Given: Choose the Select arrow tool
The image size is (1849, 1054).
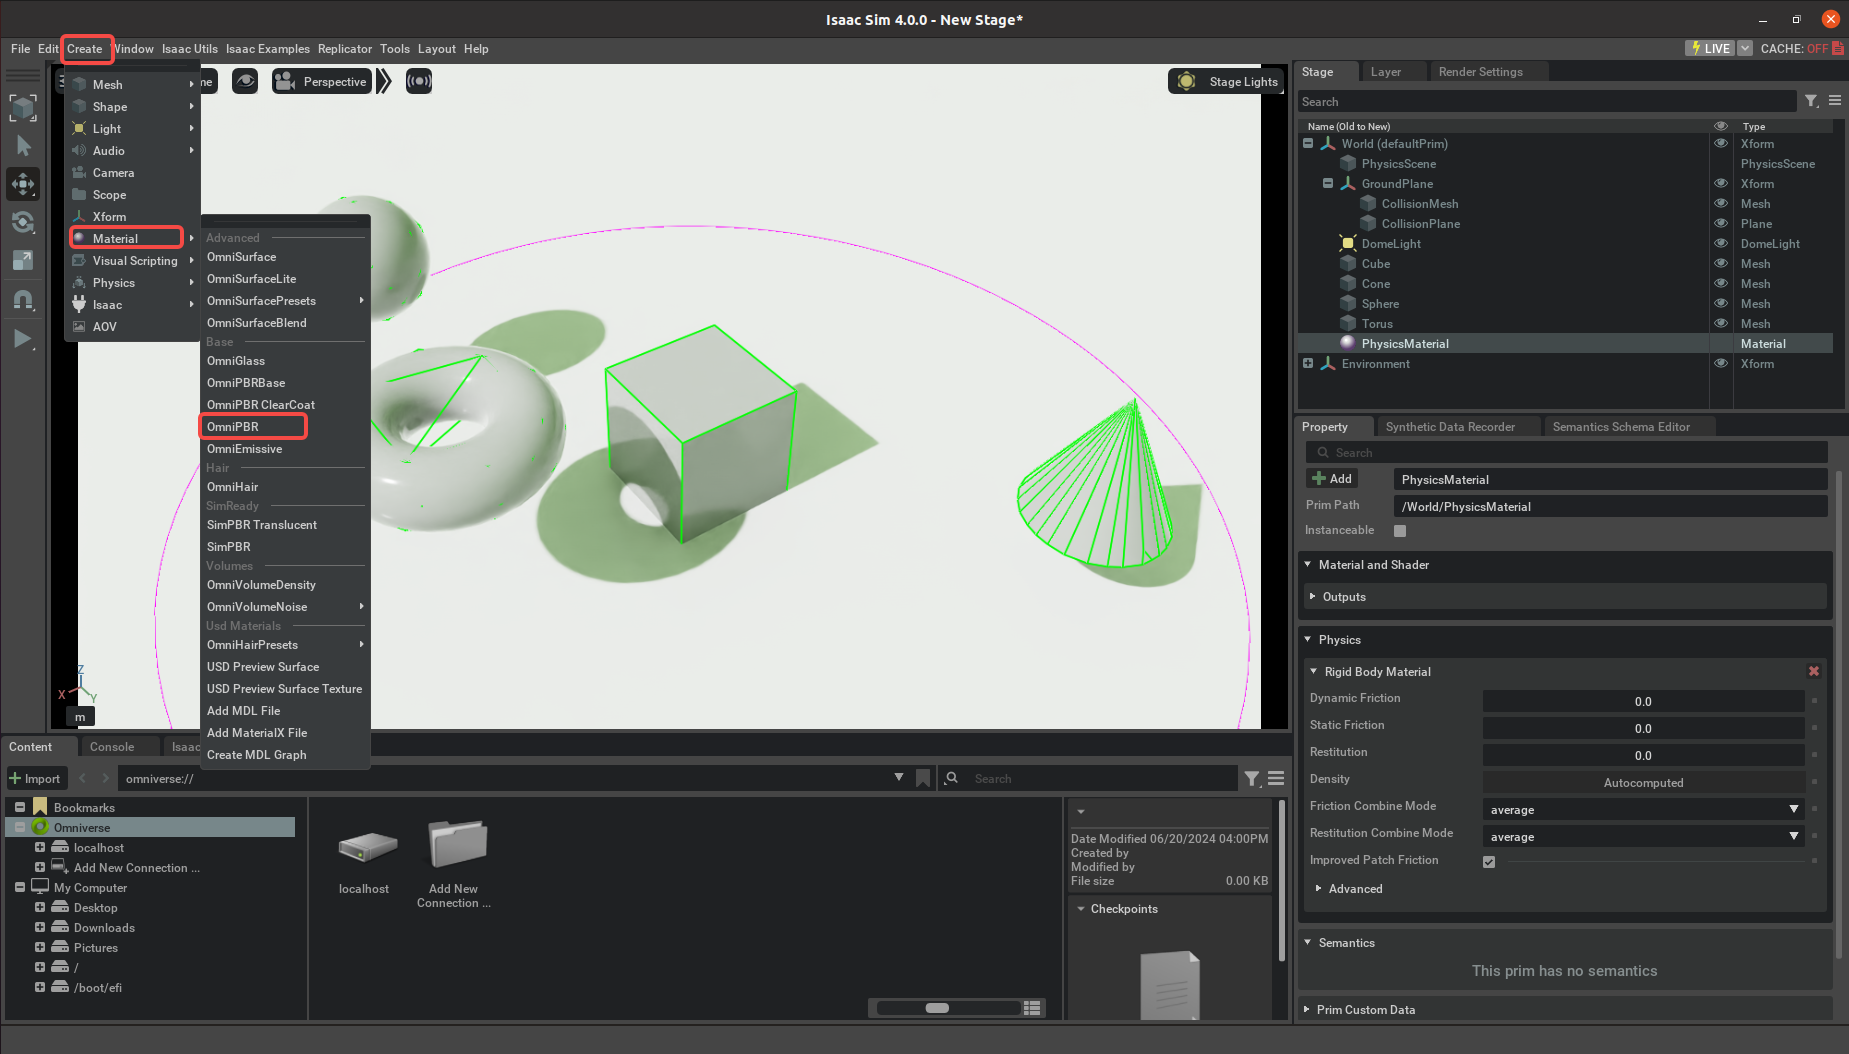Looking at the screenshot, I should point(23,146).
